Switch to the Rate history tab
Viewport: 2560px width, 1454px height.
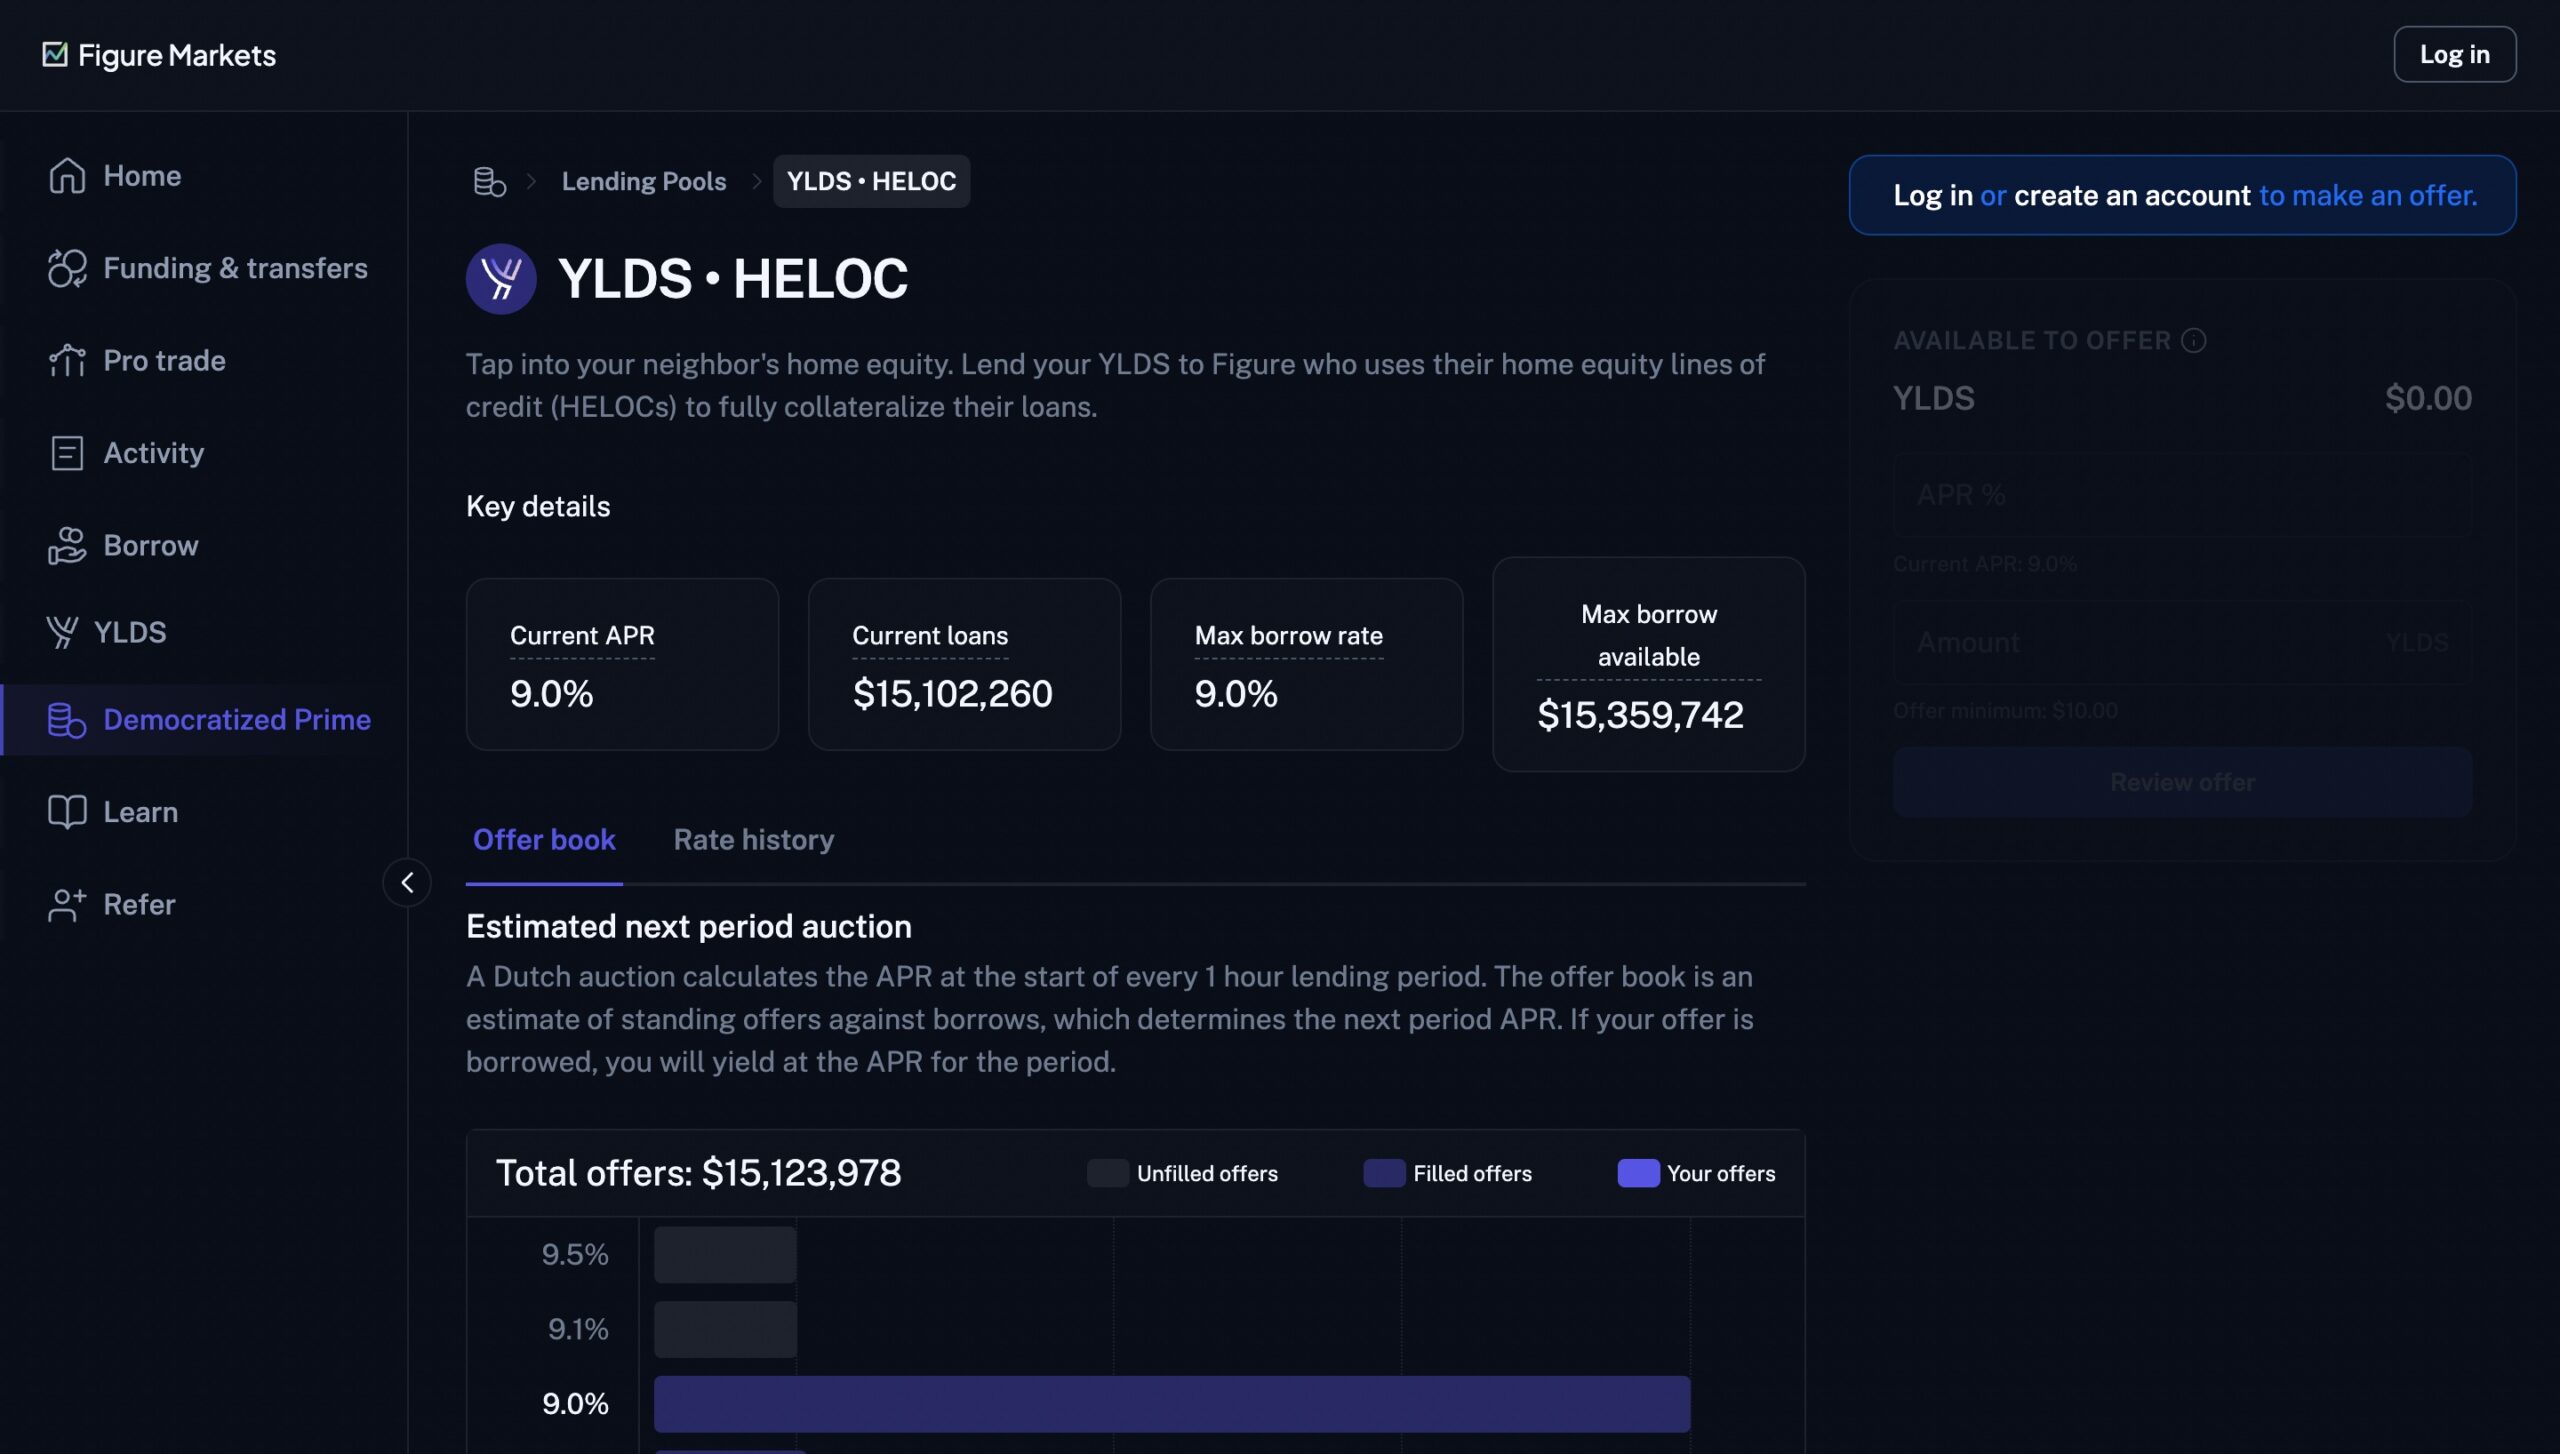click(x=754, y=840)
